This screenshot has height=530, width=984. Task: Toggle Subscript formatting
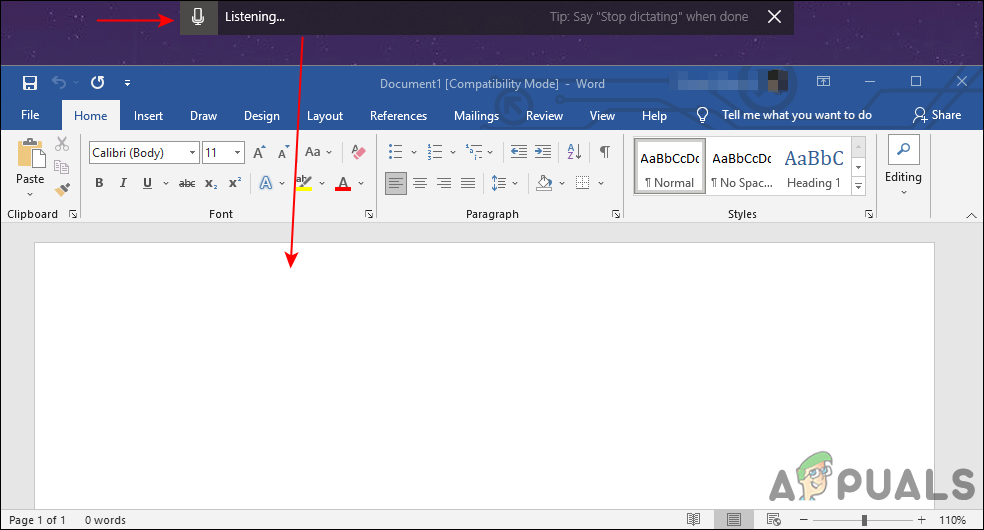pos(211,183)
